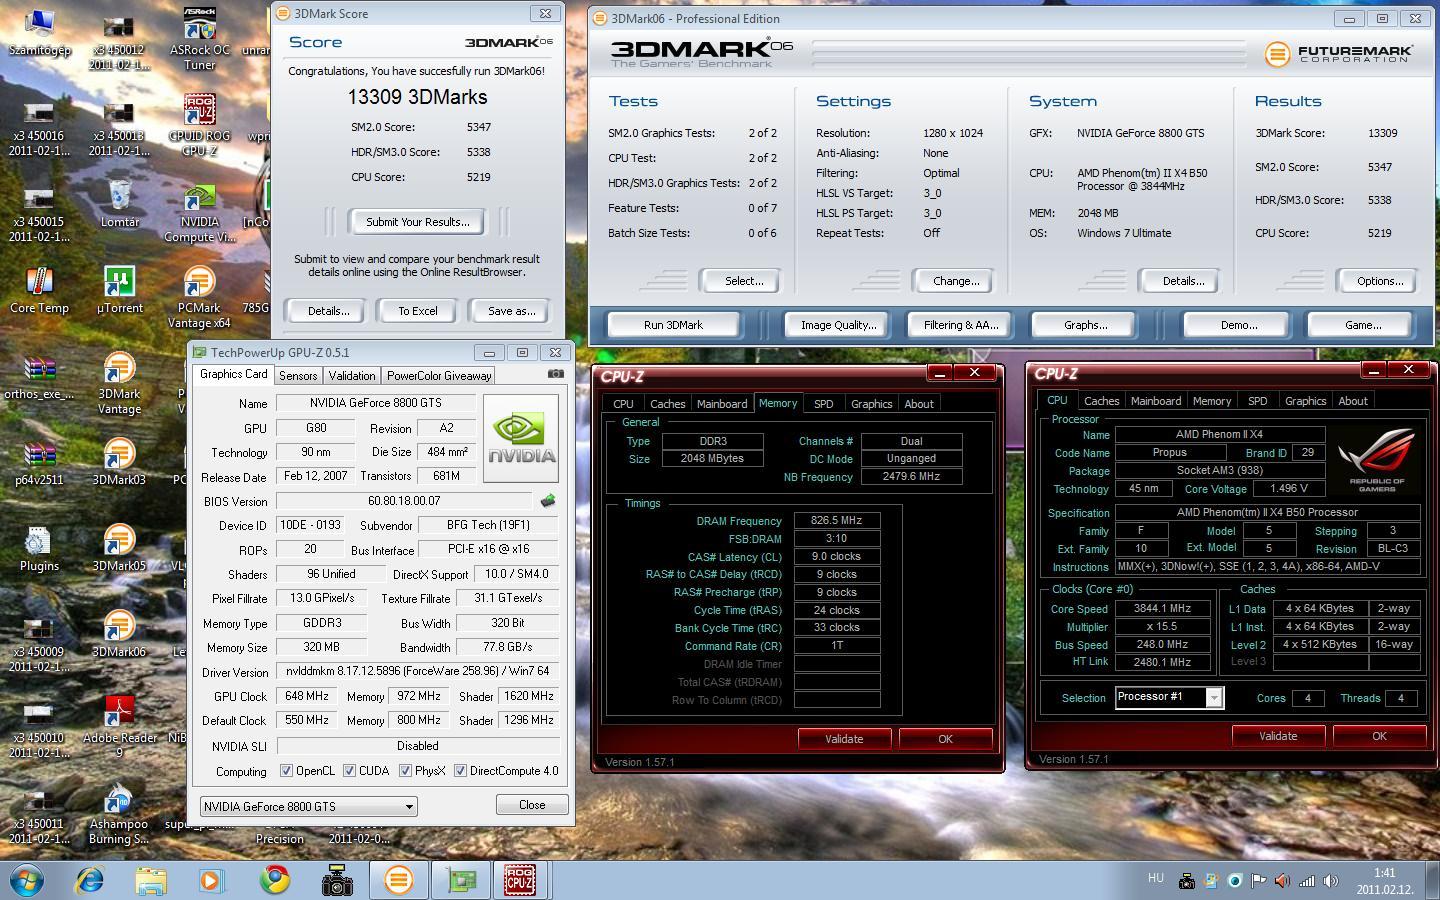
Task: Open Mainboard tab in Memory CPU-Z window
Action: (722, 404)
